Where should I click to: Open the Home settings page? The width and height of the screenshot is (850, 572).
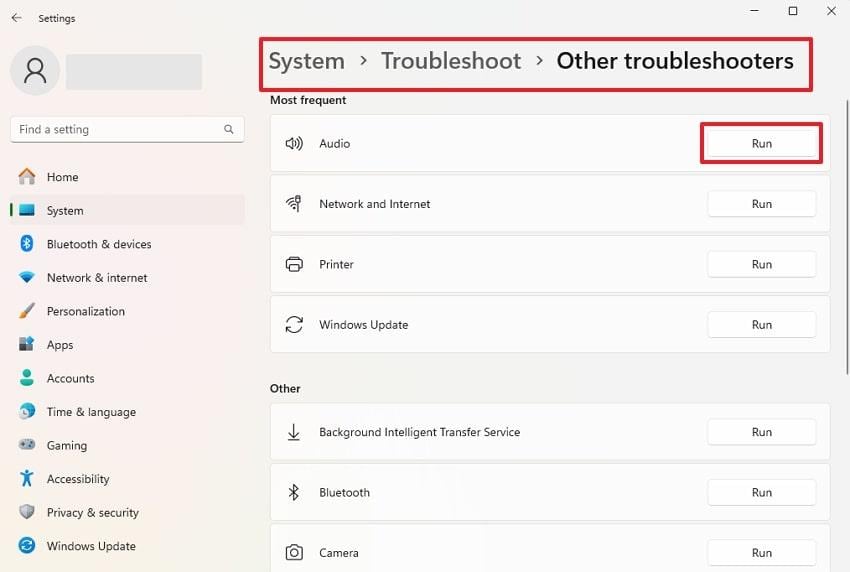[x=127, y=177]
